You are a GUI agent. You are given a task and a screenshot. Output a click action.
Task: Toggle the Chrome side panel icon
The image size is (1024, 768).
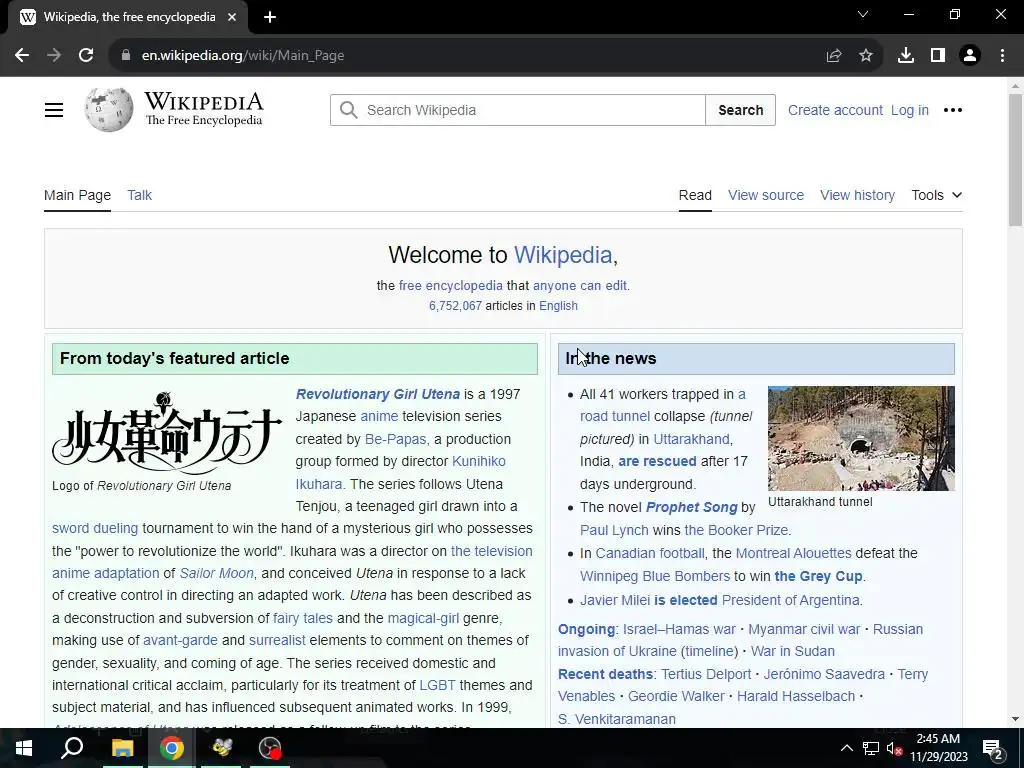pyautogui.click(x=938, y=56)
